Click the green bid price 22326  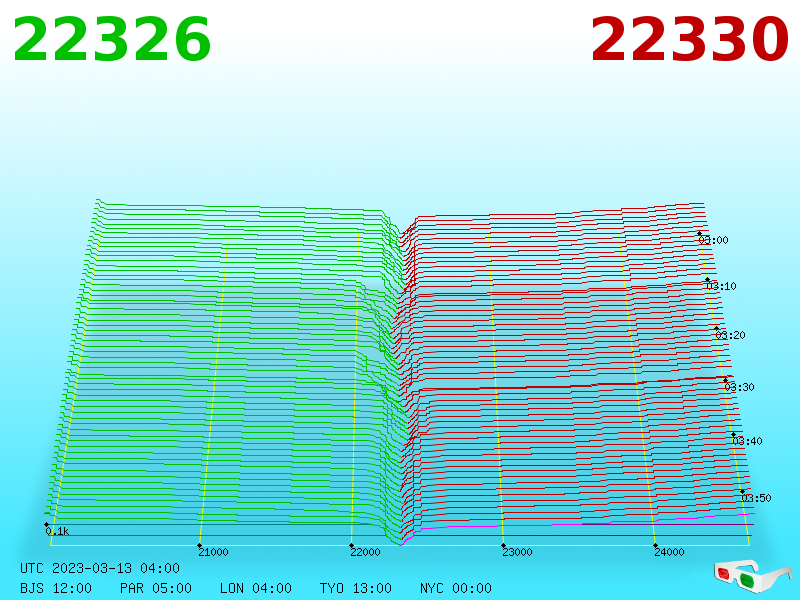click(112, 39)
